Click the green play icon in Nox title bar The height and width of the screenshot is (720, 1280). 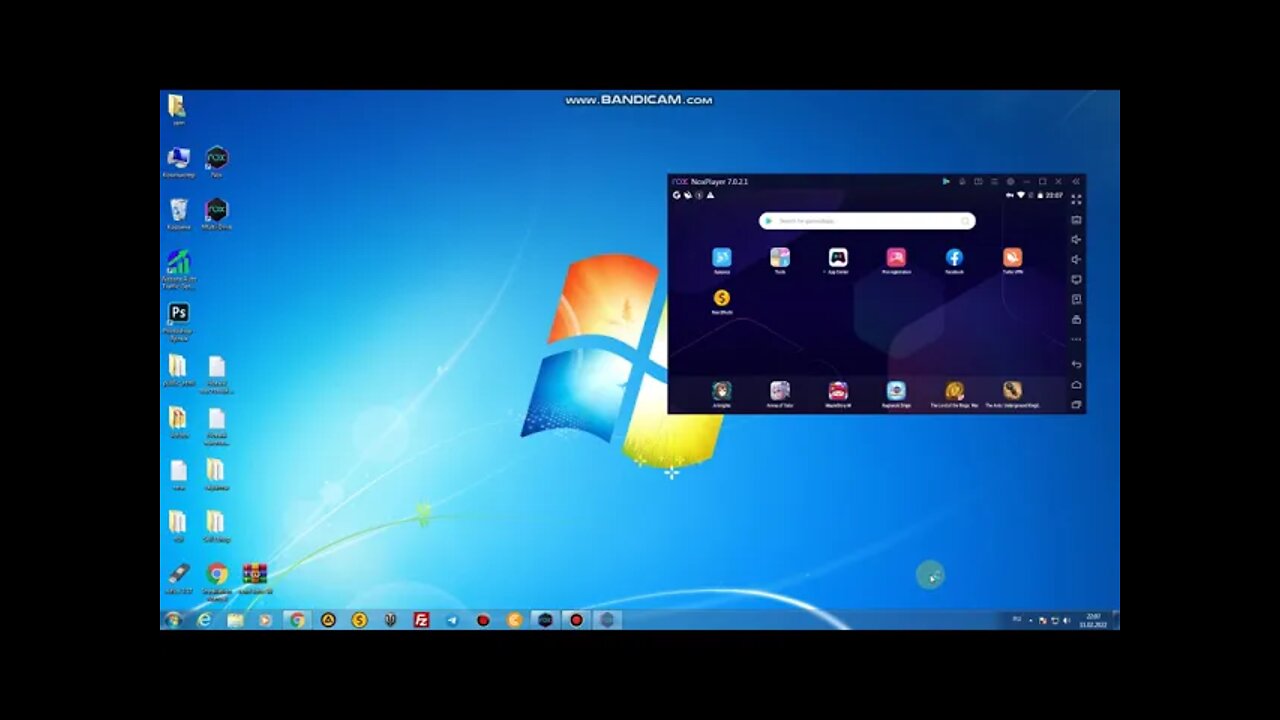pos(945,182)
